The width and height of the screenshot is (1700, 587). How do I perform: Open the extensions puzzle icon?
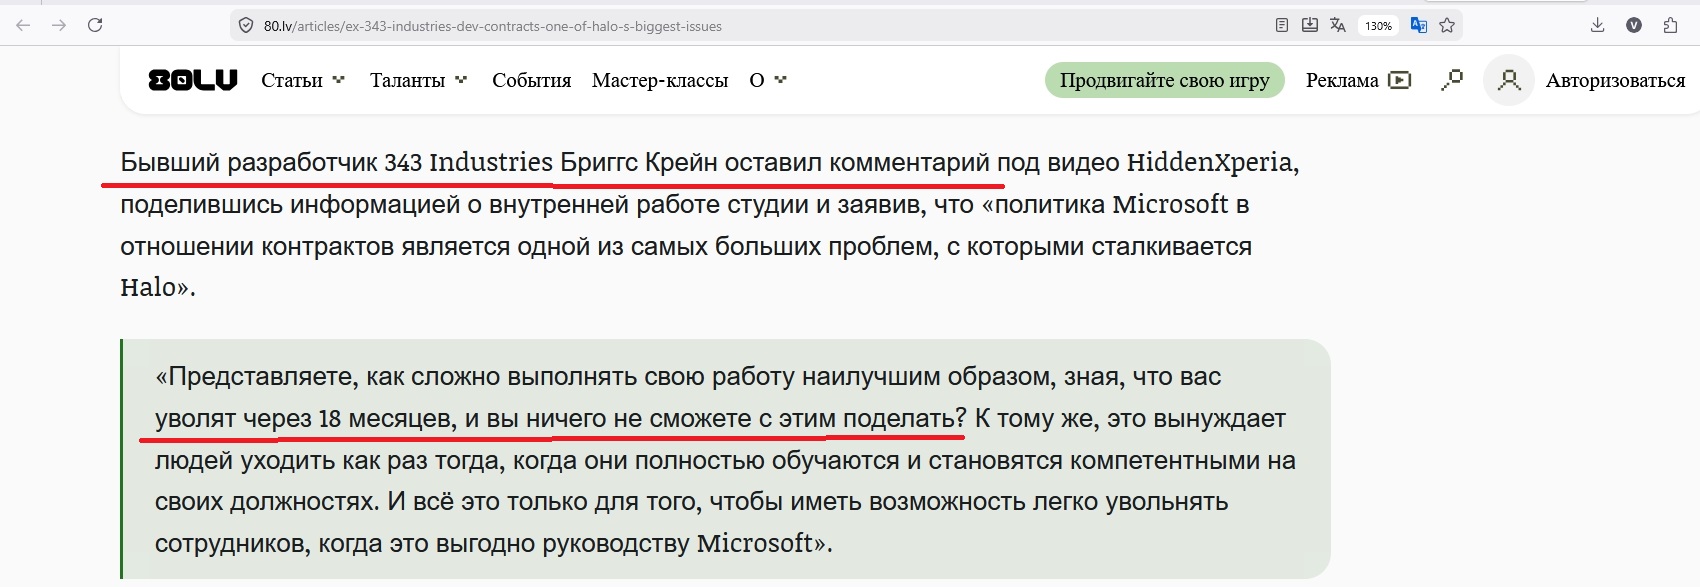click(x=1670, y=25)
